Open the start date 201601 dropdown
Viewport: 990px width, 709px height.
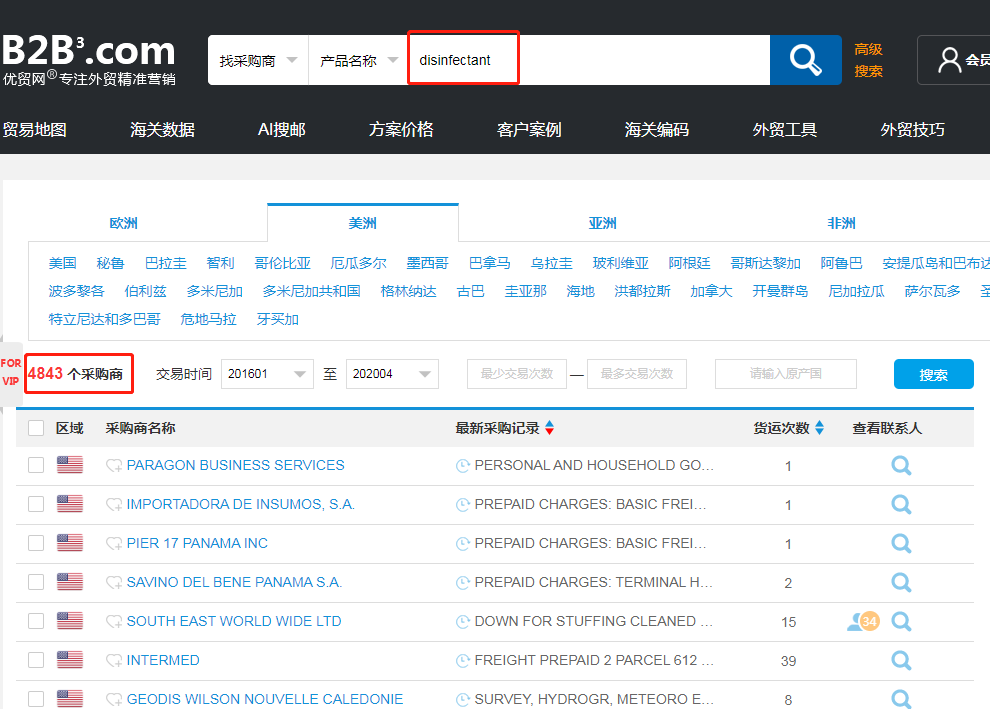click(x=266, y=374)
